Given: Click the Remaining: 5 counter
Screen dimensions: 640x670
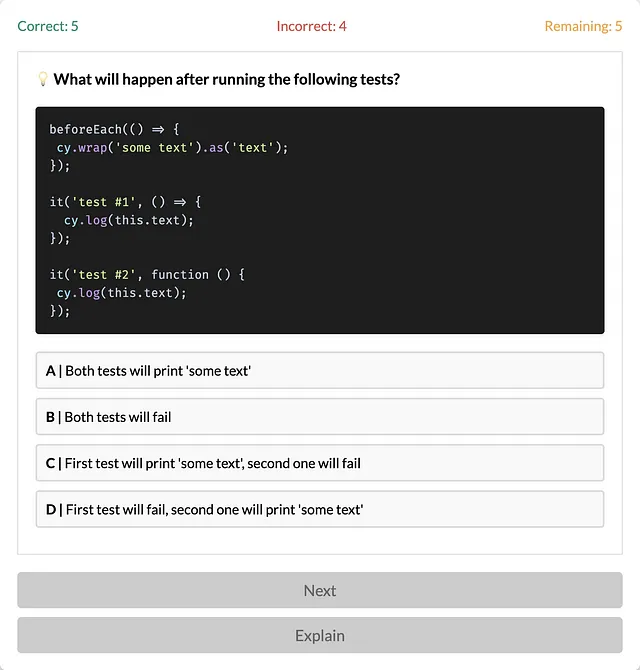Looking at the screenshot, I should 583,26.
